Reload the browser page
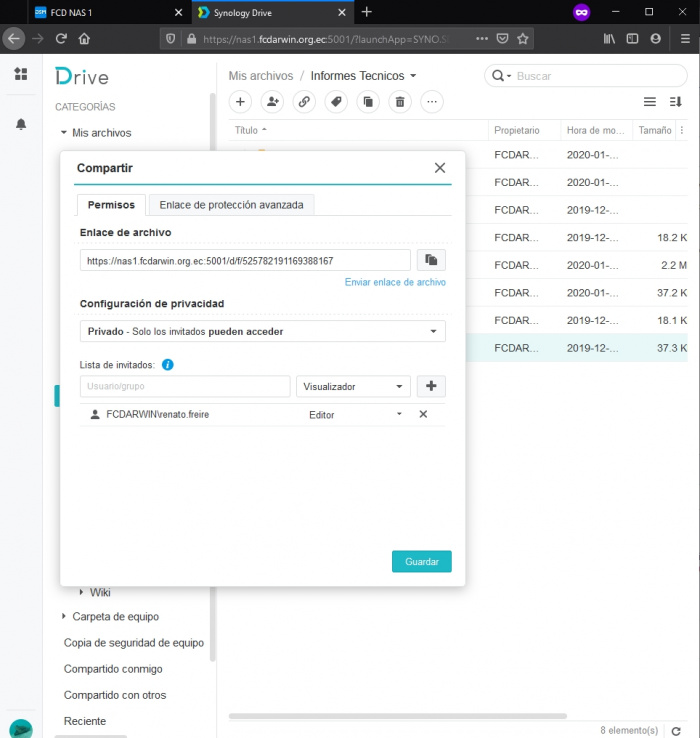This screenshot has width=700, height=738. click(x=61, y=39)
